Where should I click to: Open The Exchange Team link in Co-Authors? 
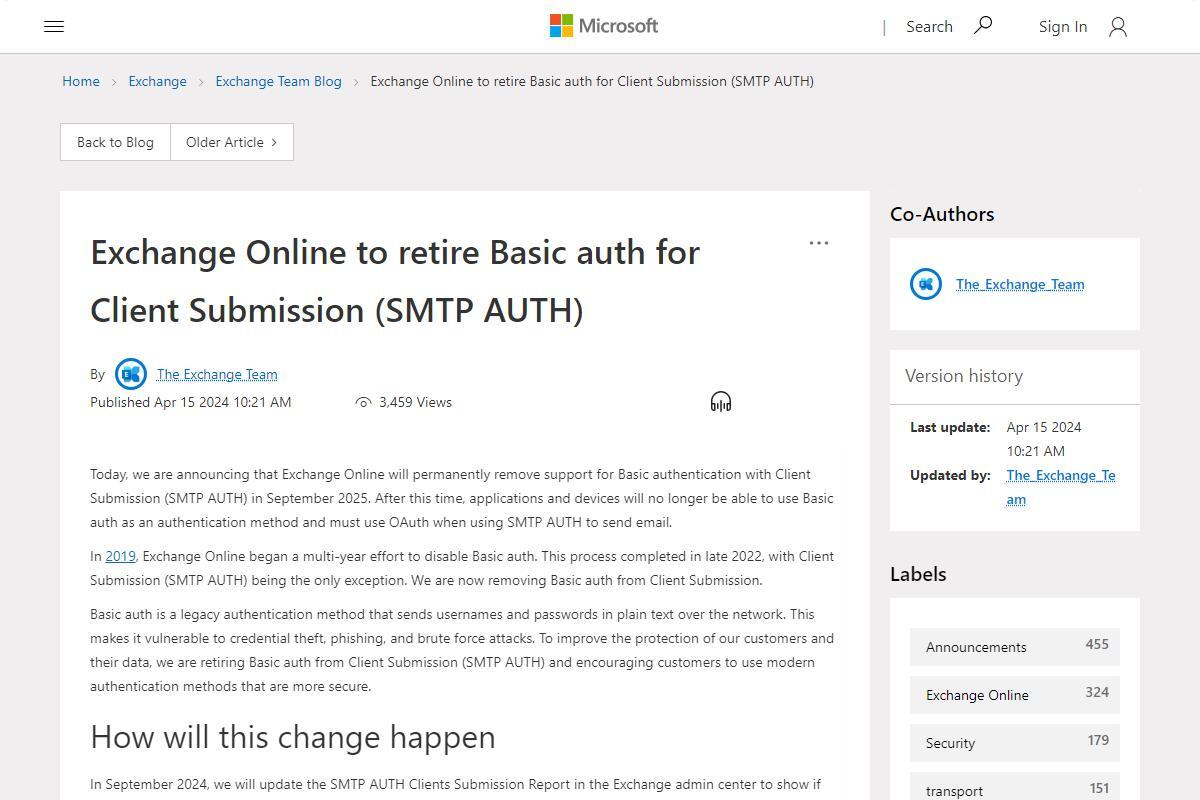(1020, 284)
